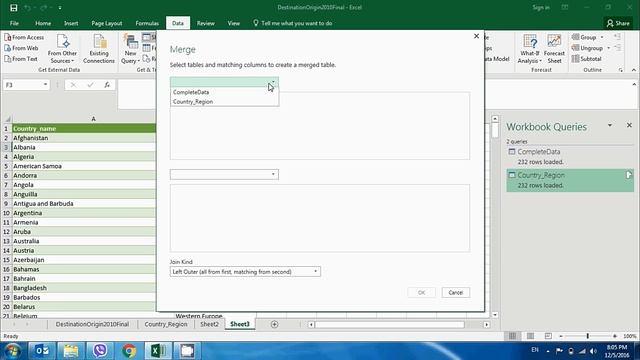Switch to the Insert tab
640x360 pixels.
[x=71, y=23]
